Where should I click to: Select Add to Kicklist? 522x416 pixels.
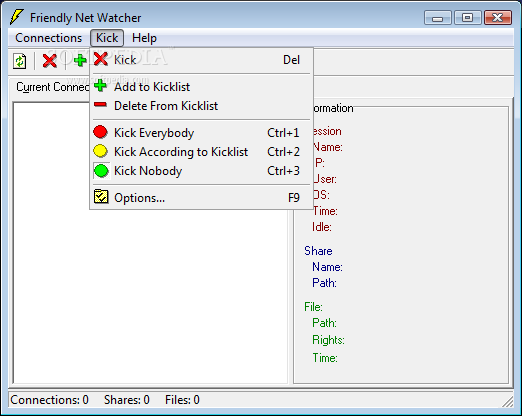pyautogui.click(x=201, y=87)
